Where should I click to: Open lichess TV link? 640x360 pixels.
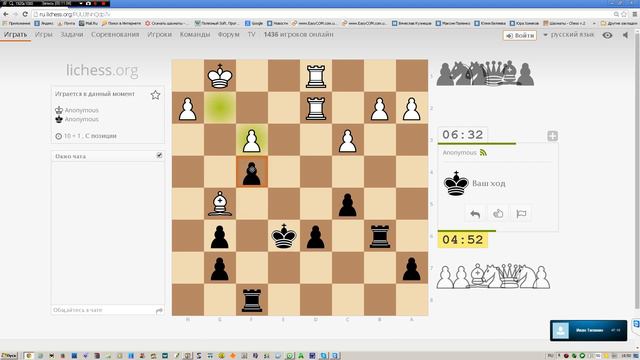(251, 35)
